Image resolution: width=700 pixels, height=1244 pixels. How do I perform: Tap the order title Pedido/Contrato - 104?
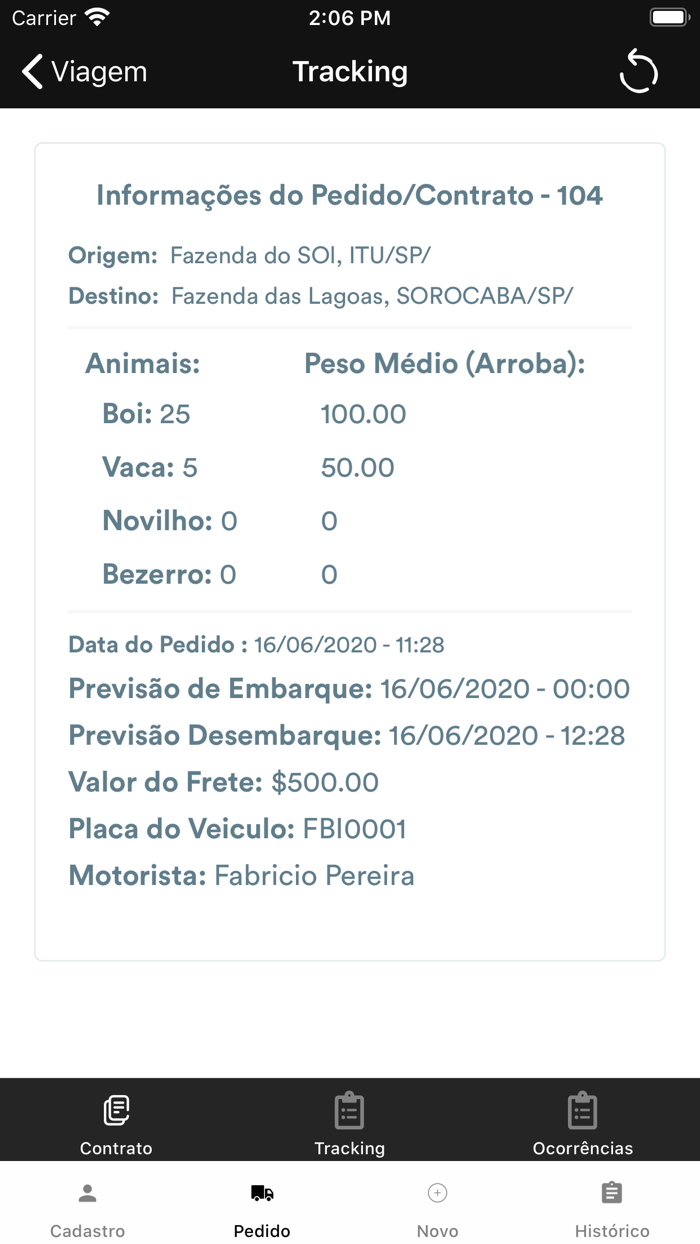click(x=349, y=195)
